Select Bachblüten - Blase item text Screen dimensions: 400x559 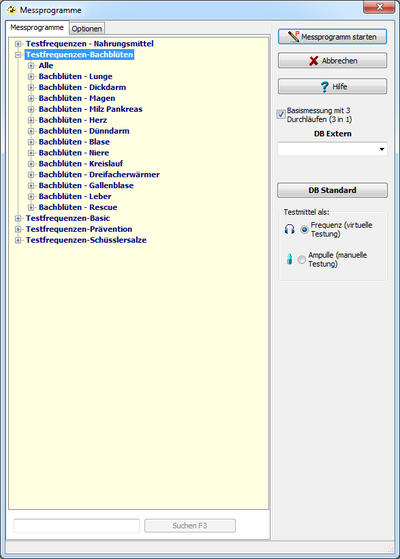click(74, 142)
